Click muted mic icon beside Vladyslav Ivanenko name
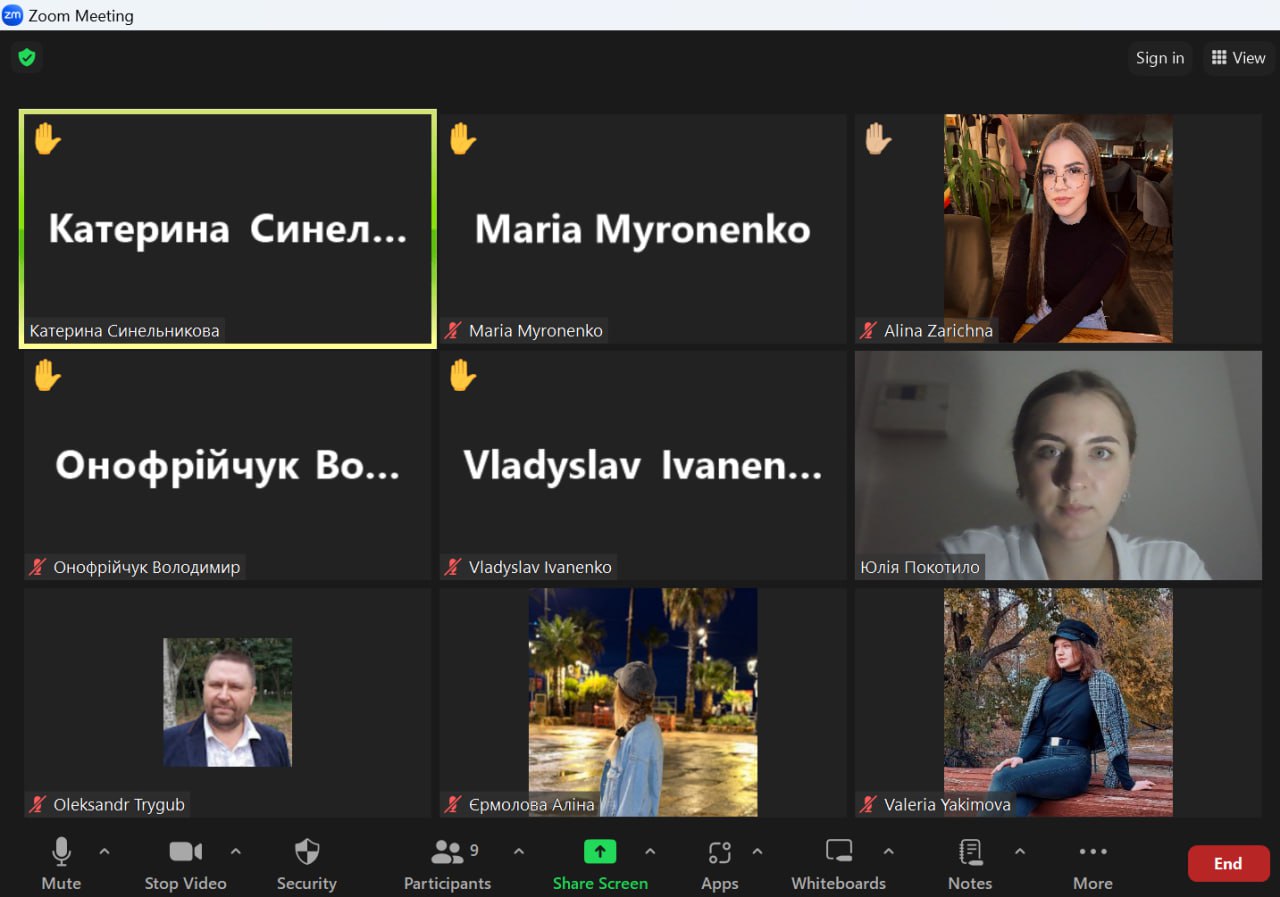The width and height of the screenshot is (1280, 897). pyautogui.click(x=454, y=567)
